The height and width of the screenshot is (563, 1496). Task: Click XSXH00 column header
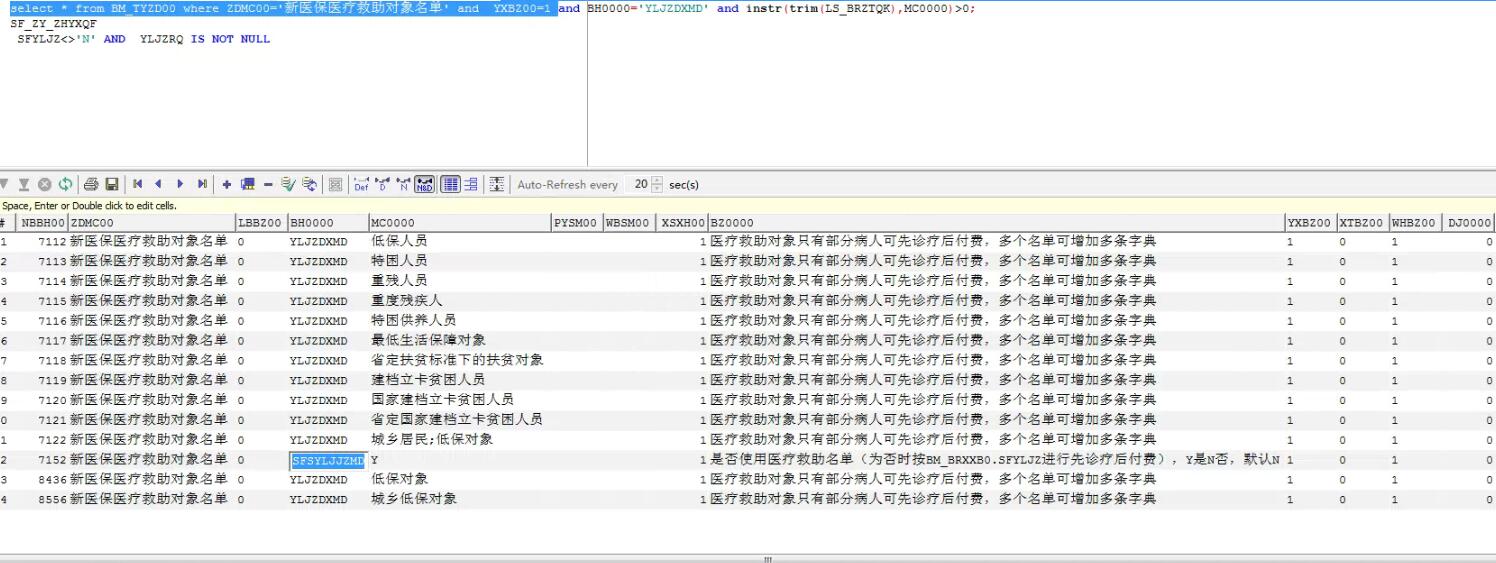pyautogui.click(x=682, y=223)
